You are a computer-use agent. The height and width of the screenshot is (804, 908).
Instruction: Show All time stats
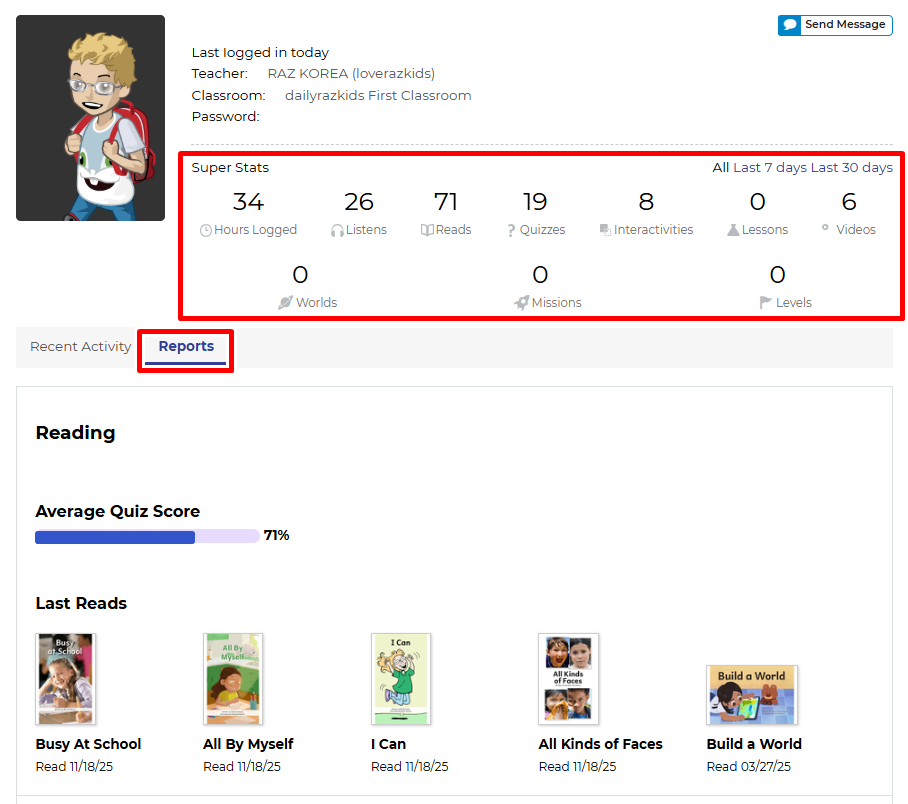point(720,168)
